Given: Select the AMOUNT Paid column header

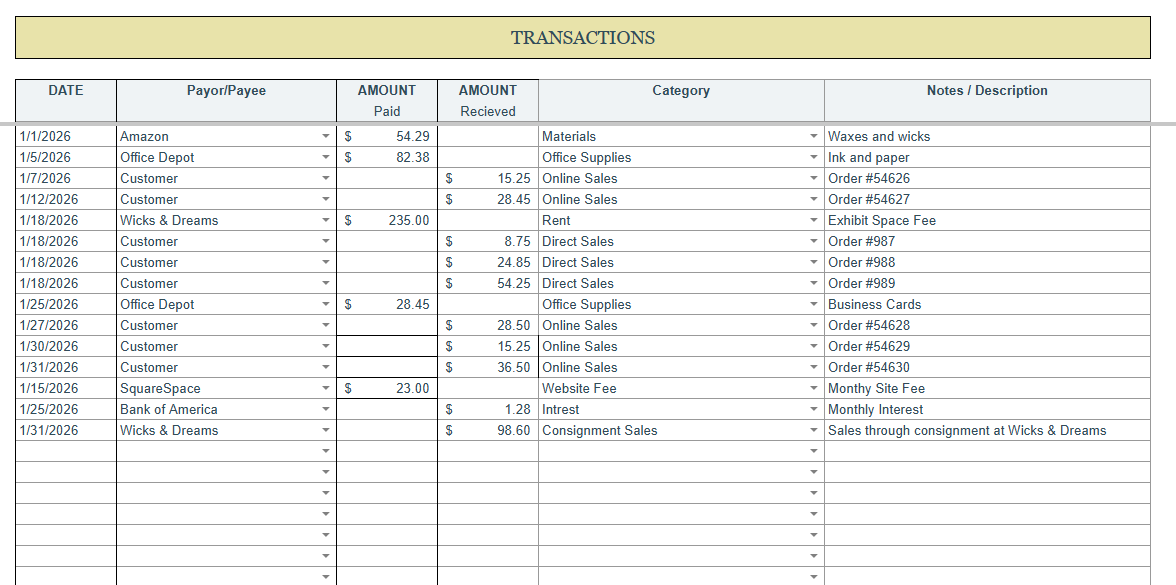Looking at the screenshot, I should [x=387, y=99].
